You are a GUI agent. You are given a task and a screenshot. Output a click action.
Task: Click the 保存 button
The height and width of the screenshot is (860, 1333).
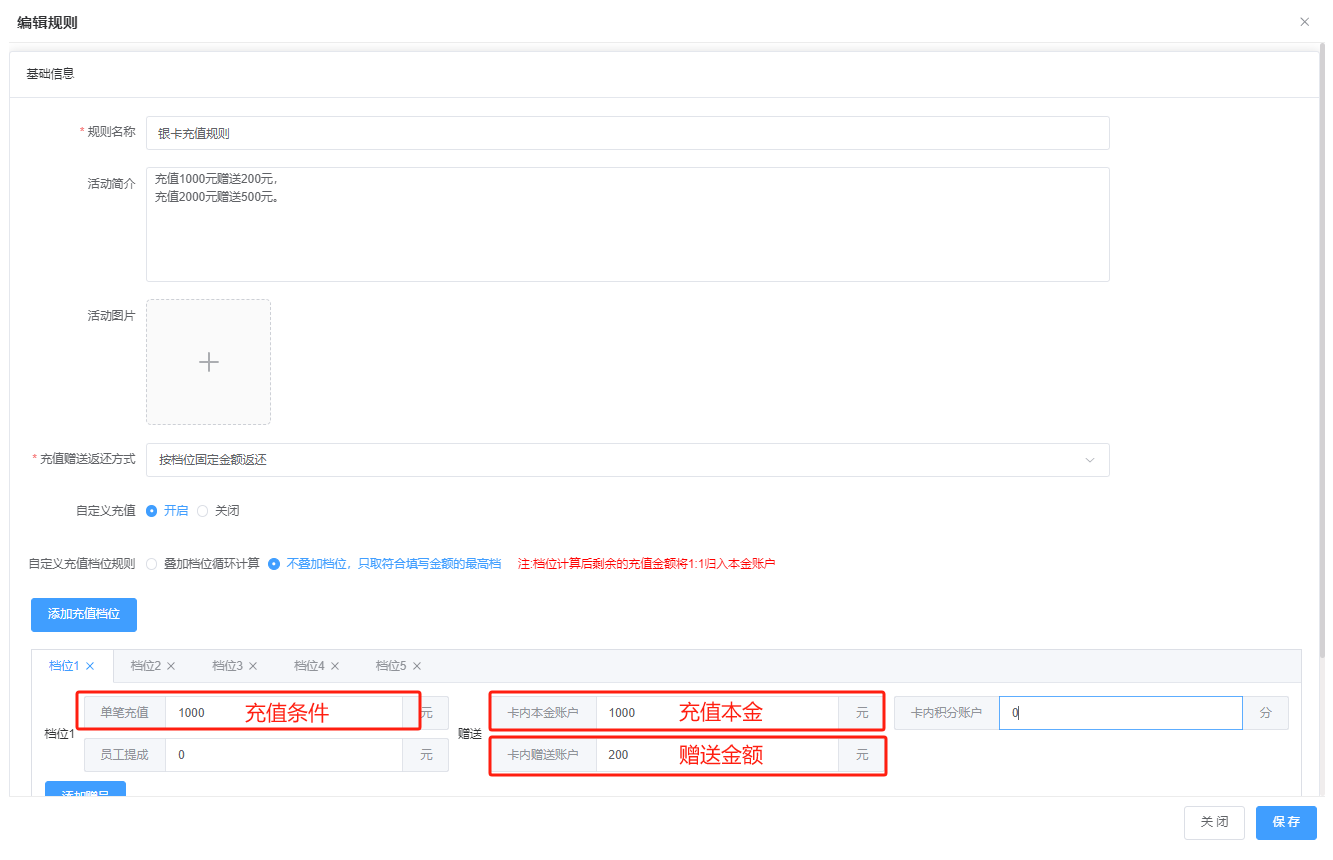[1286, 822]
